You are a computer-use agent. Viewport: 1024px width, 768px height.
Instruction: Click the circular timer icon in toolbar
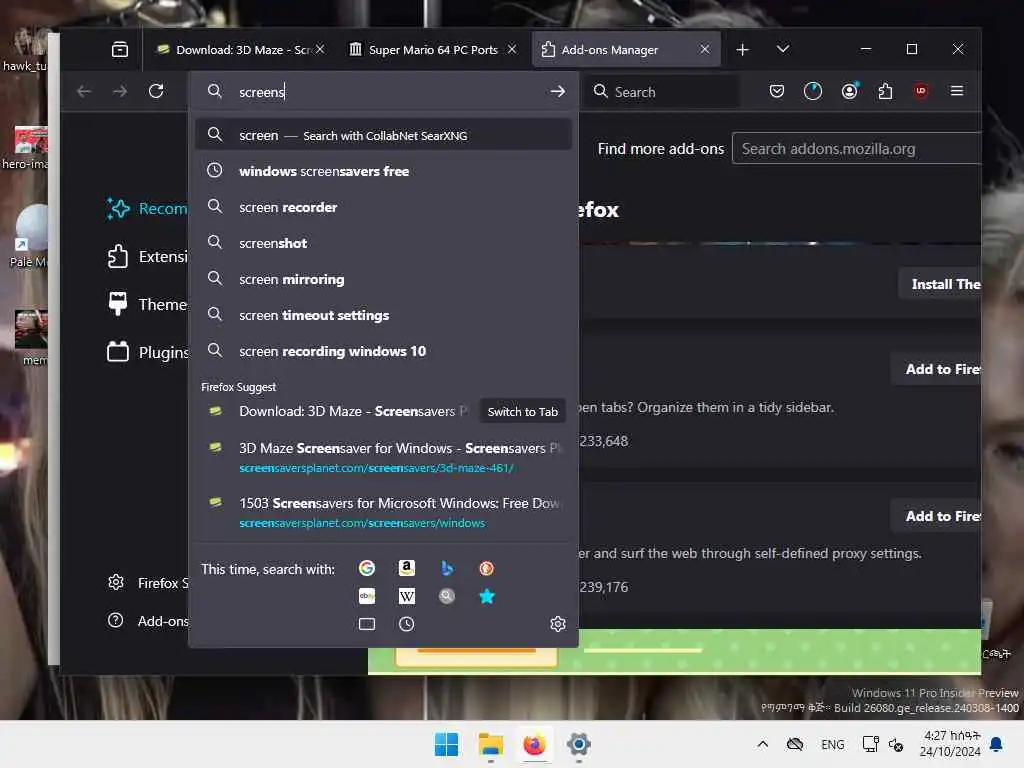click(x=812, y=91)
